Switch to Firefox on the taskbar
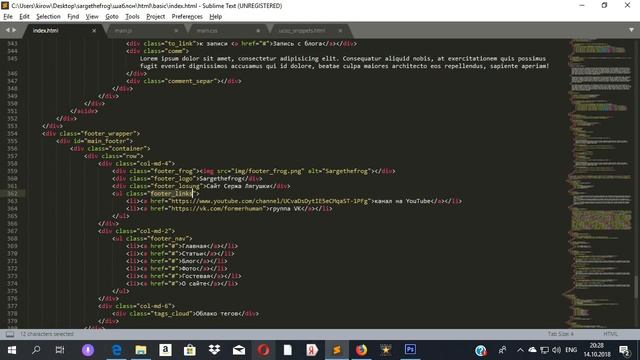This screenshot has width=640, height=360. pos(361,350)
